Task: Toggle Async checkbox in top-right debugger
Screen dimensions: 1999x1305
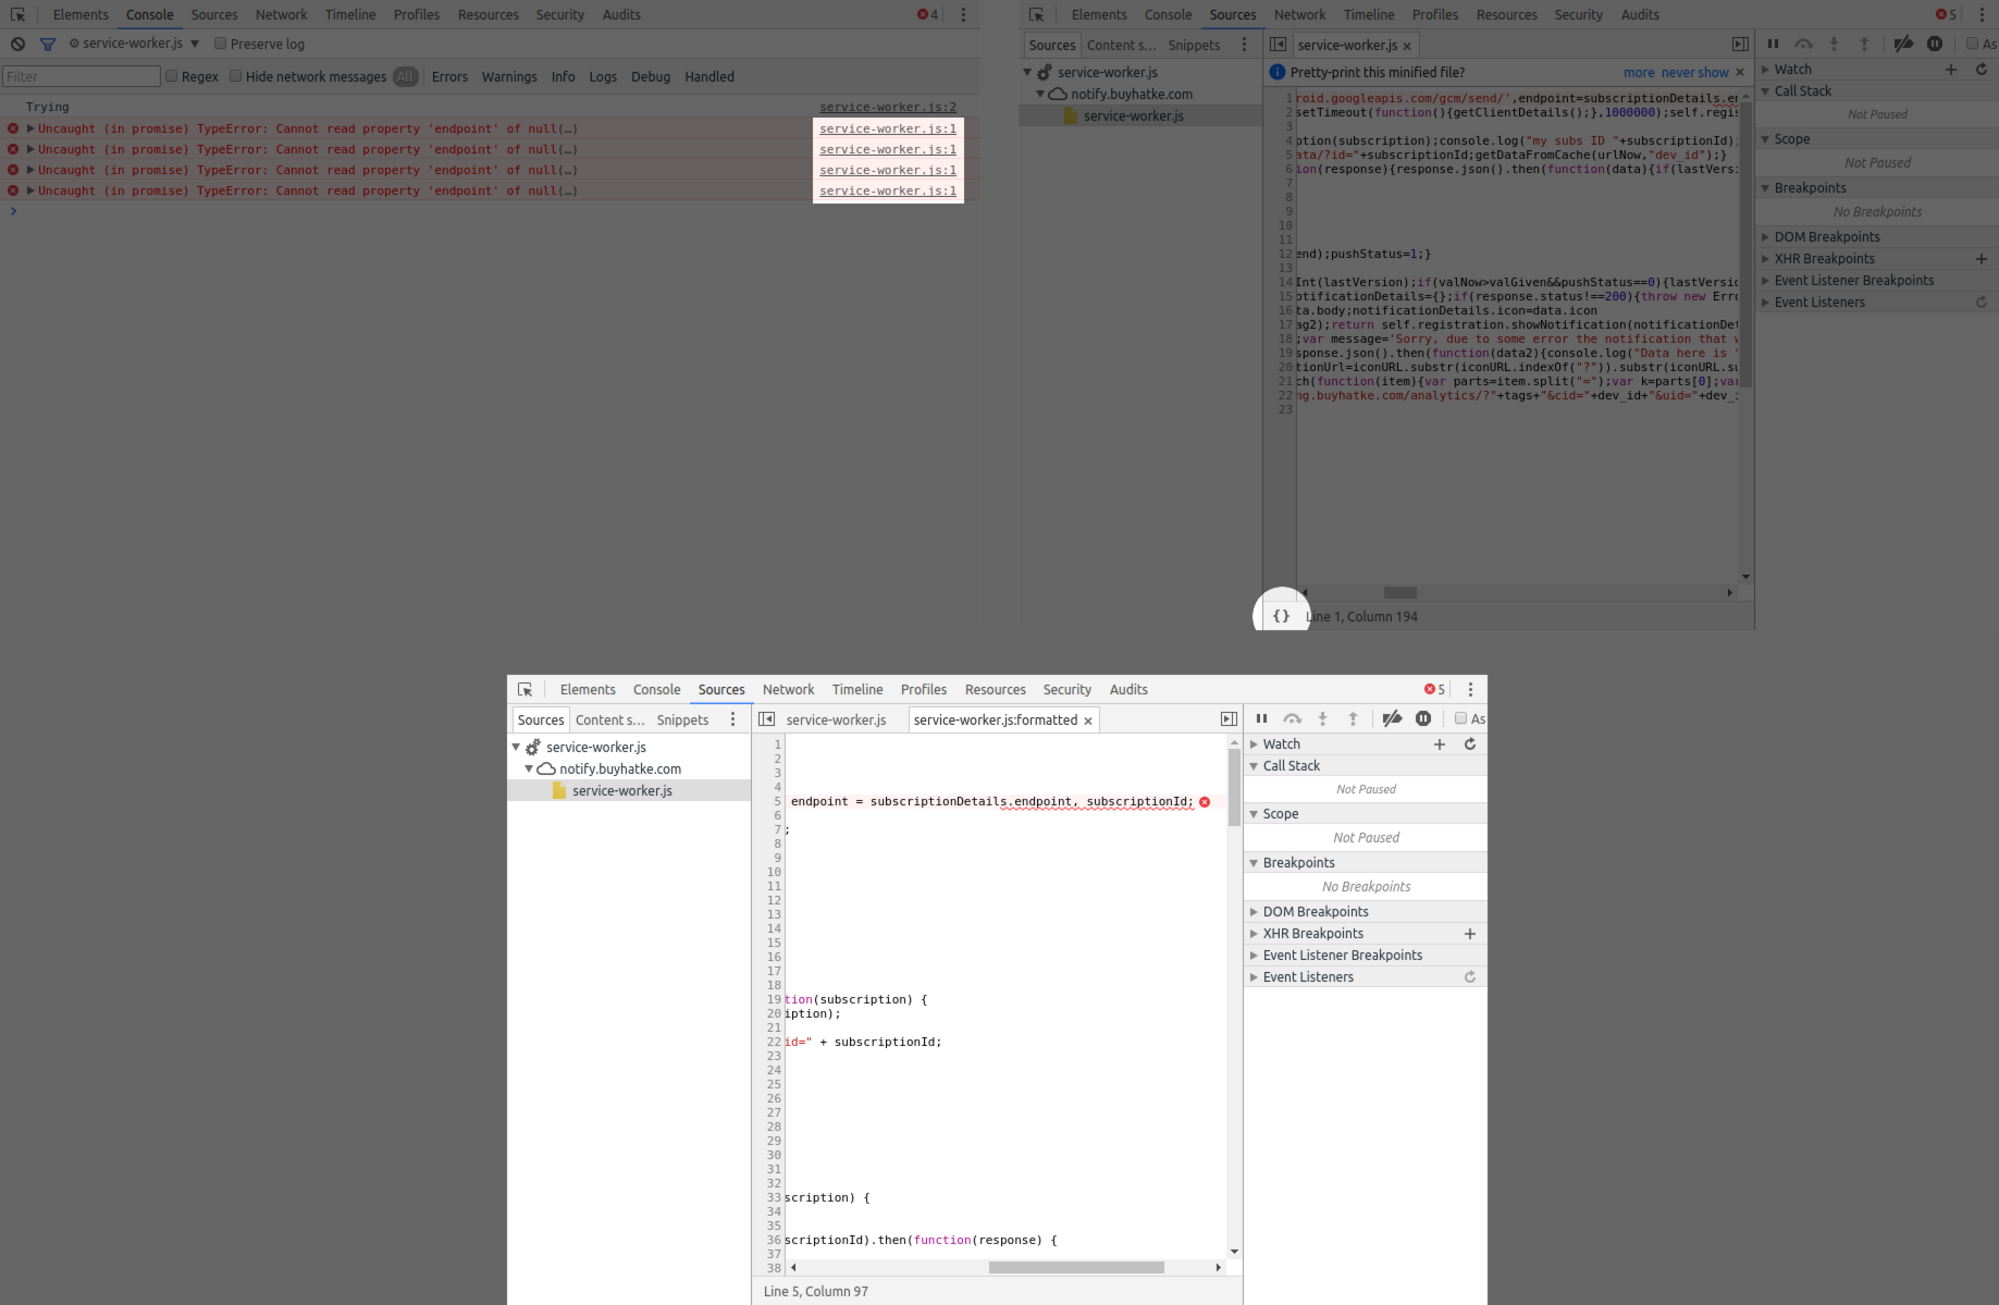Action: 1972,44
